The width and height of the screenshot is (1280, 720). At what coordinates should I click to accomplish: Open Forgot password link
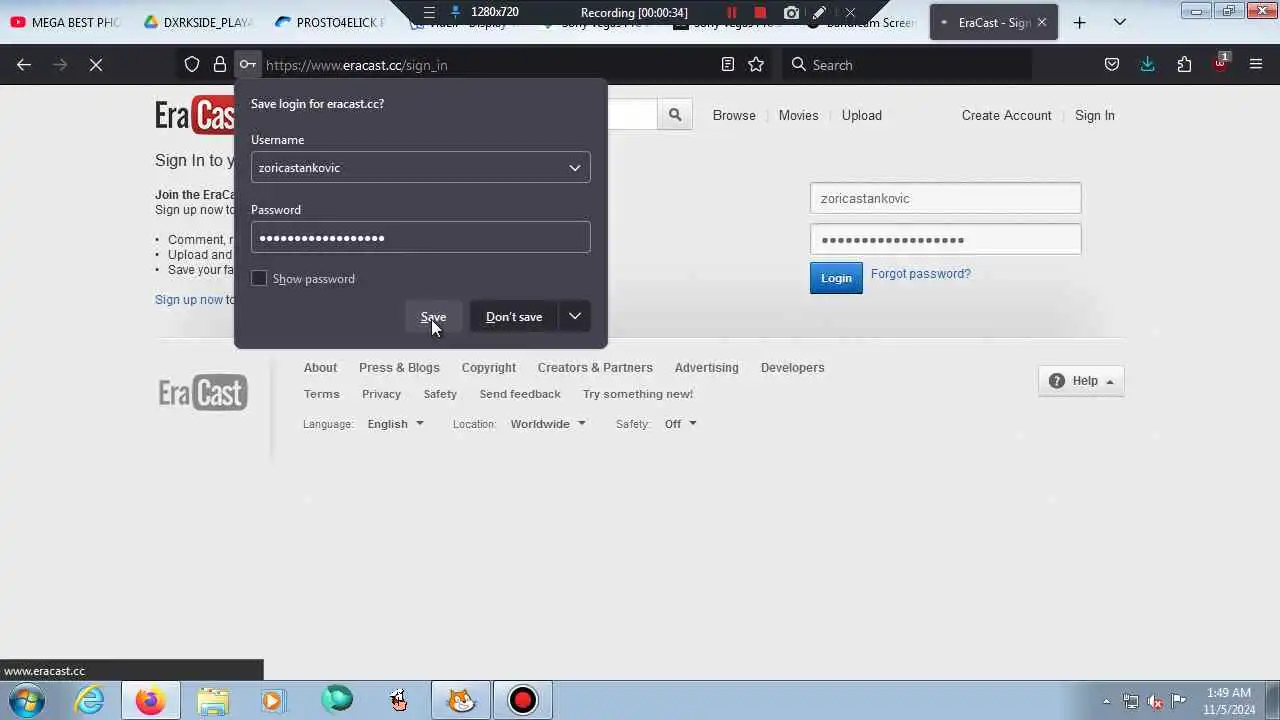920,274
